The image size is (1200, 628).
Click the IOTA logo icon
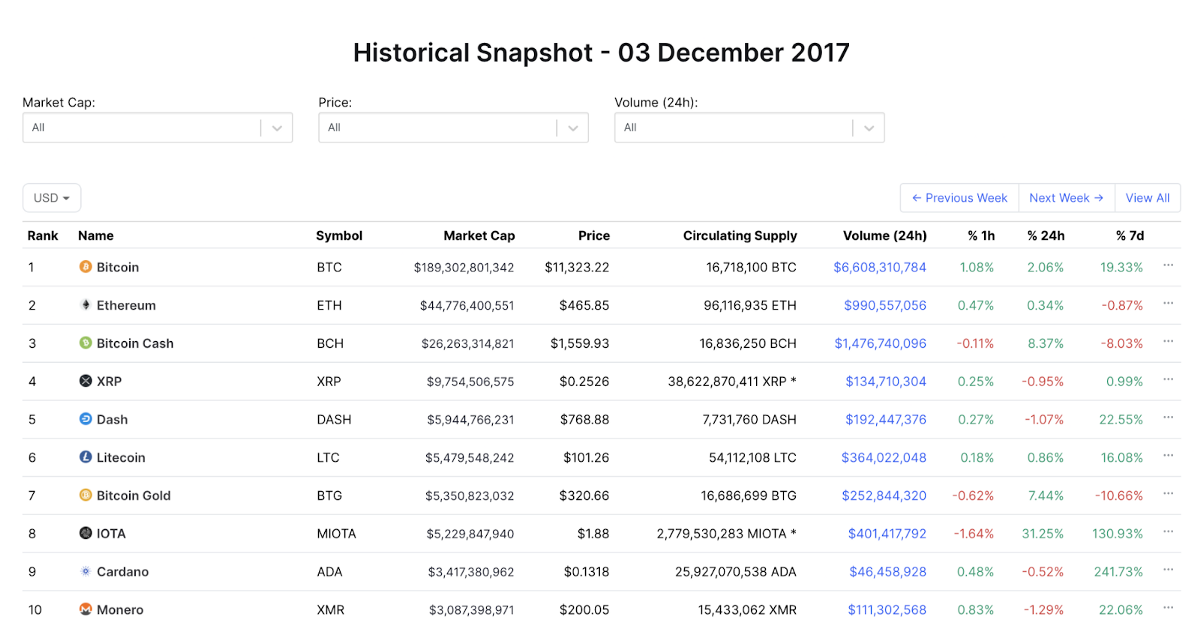85,533
